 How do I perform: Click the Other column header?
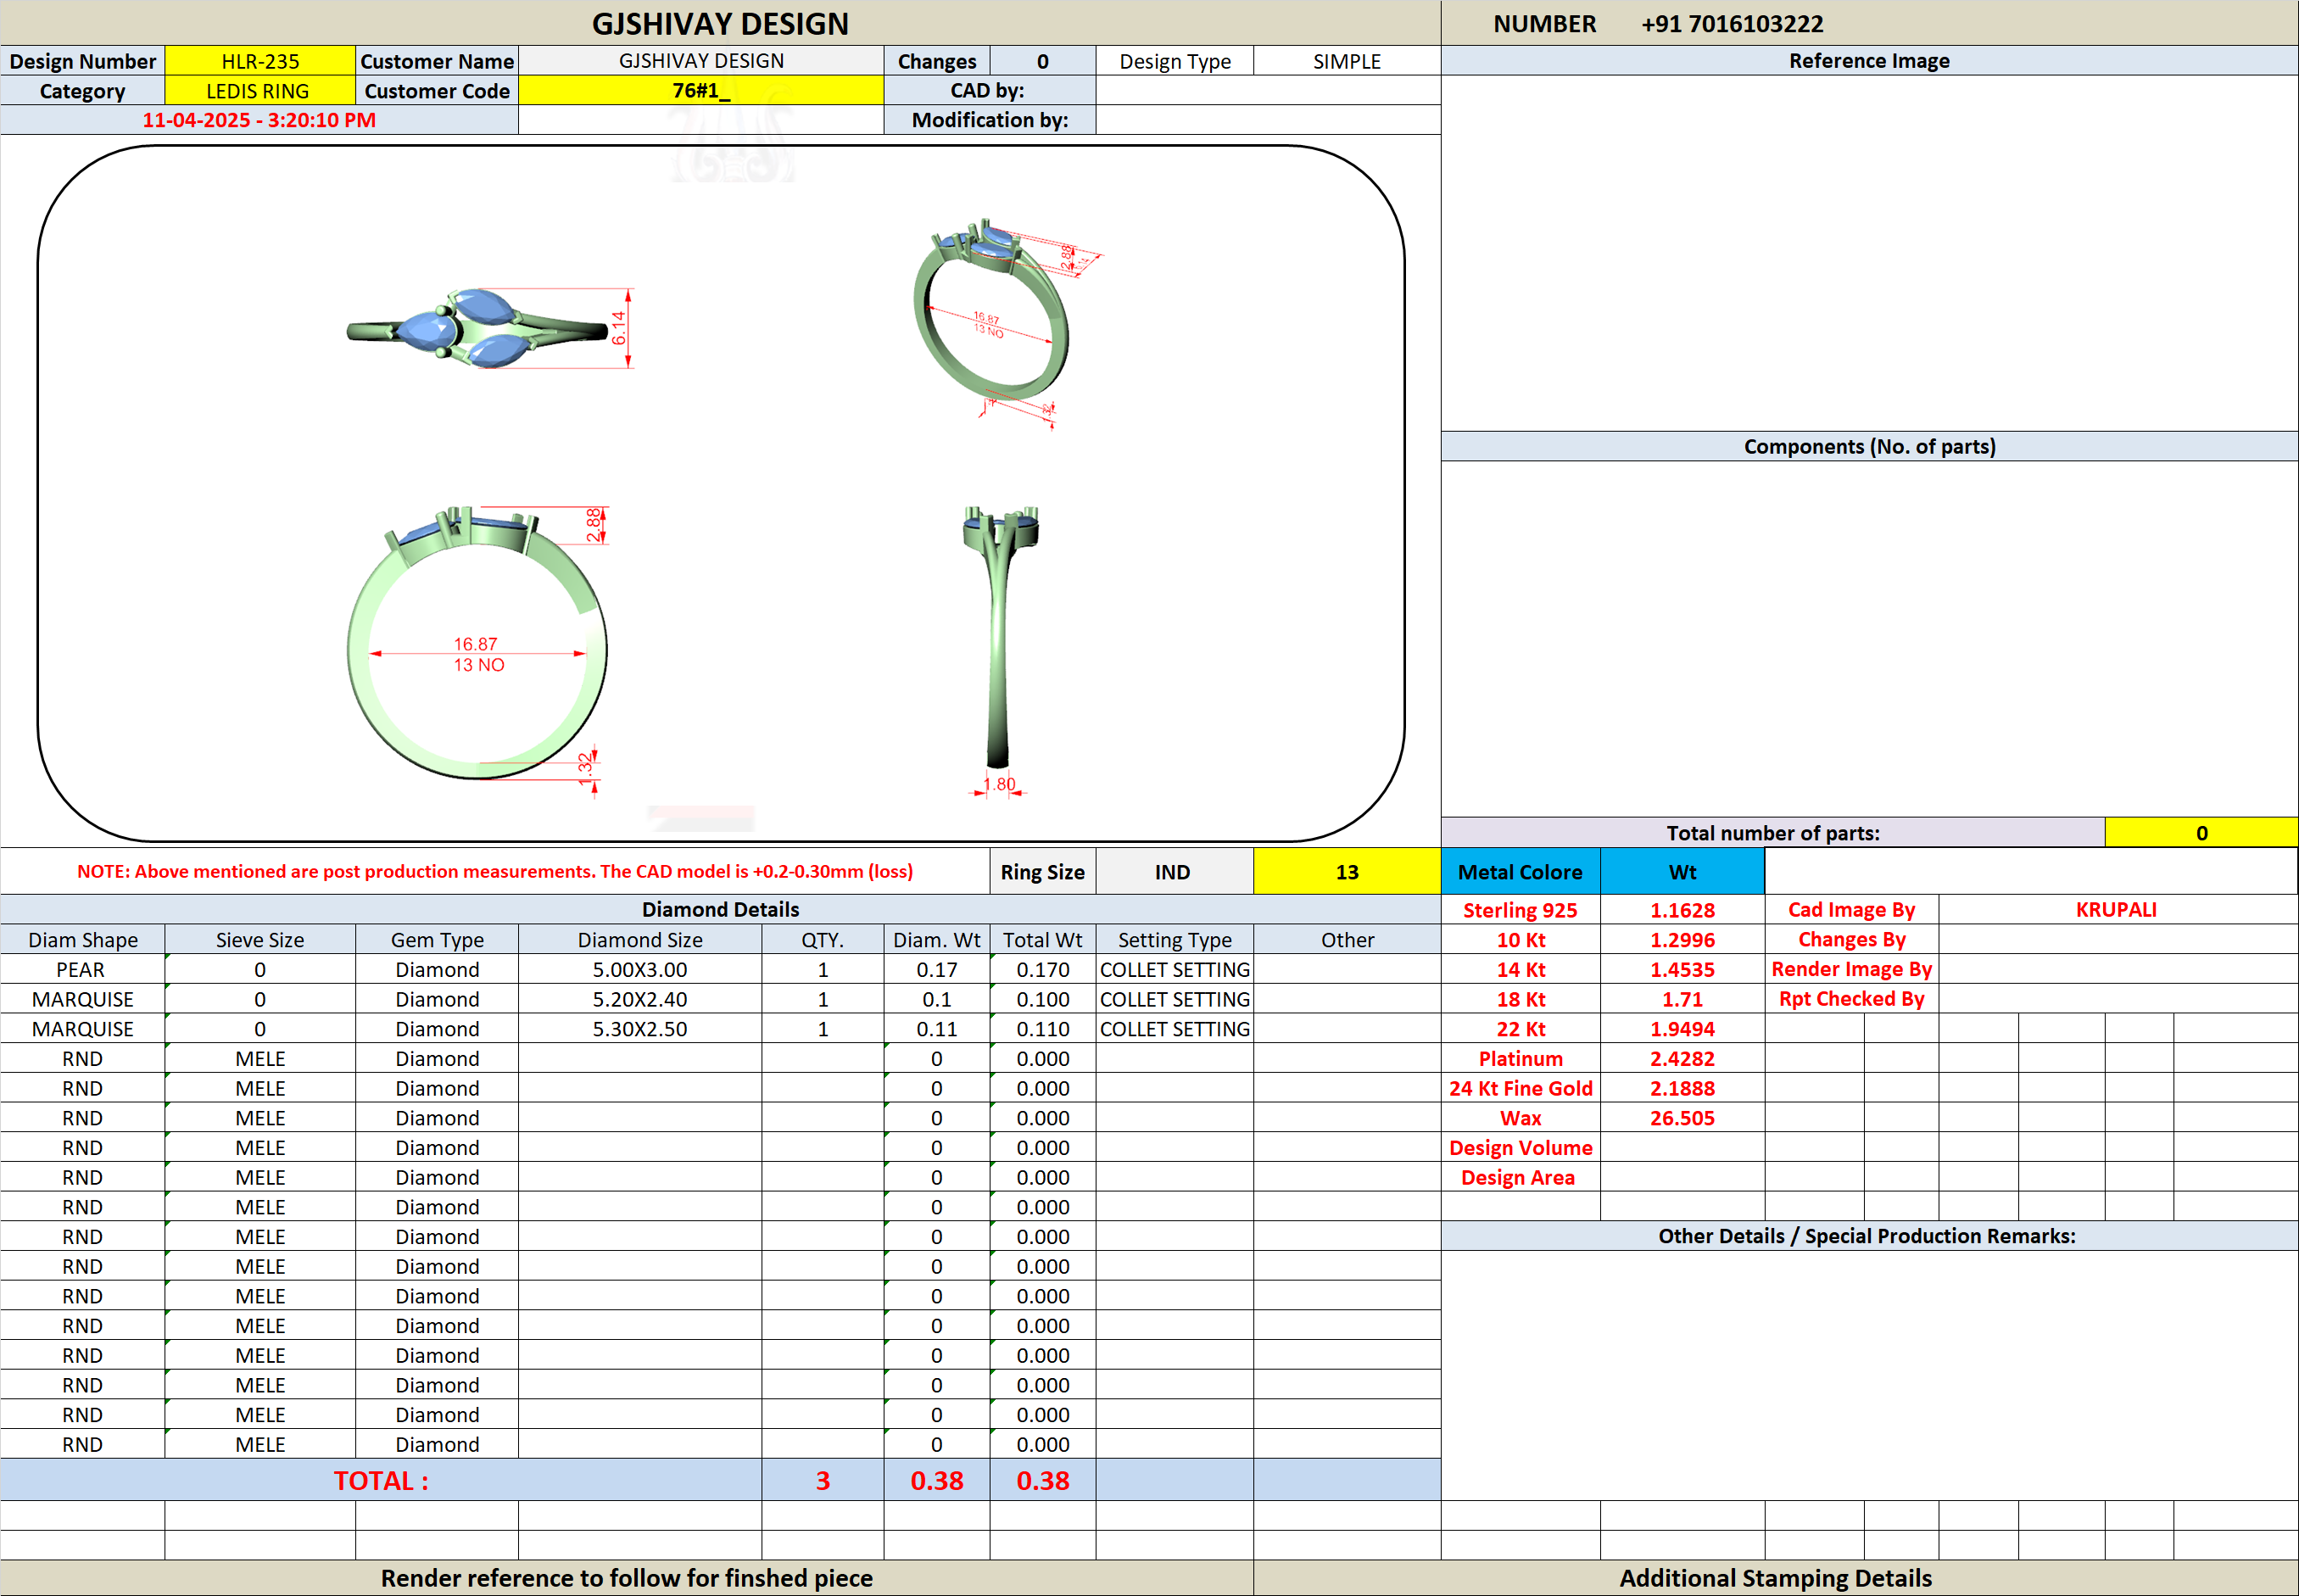tap(1347, 940)
